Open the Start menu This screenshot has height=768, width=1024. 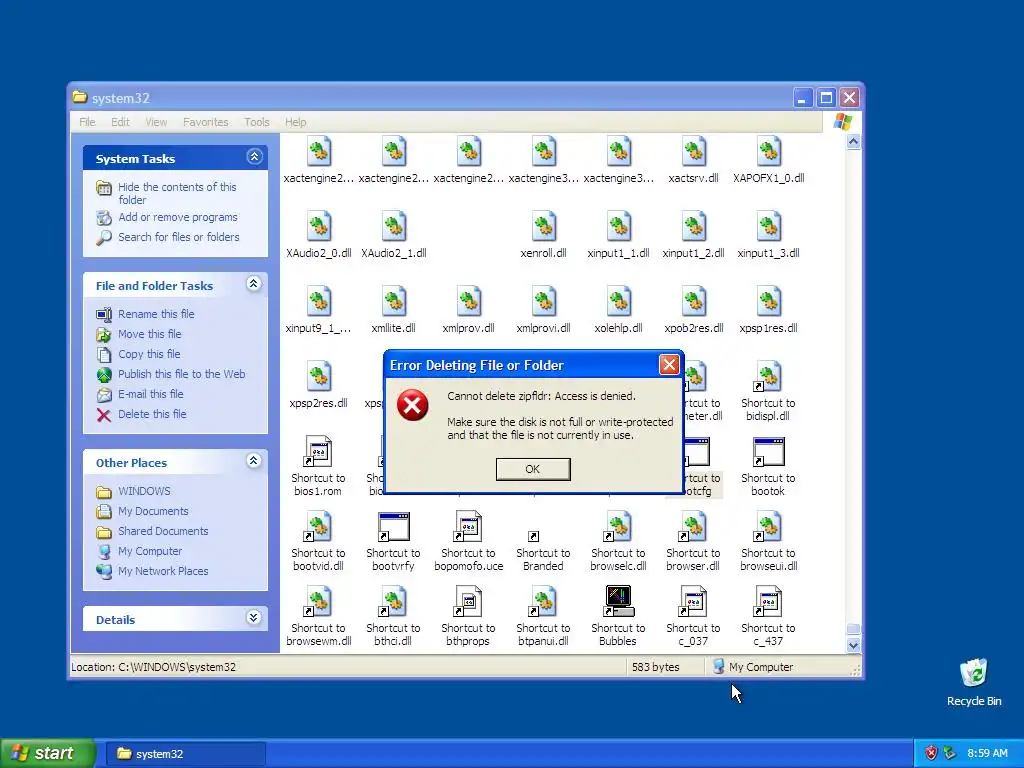pyautogui.click(x=48, y=753)
